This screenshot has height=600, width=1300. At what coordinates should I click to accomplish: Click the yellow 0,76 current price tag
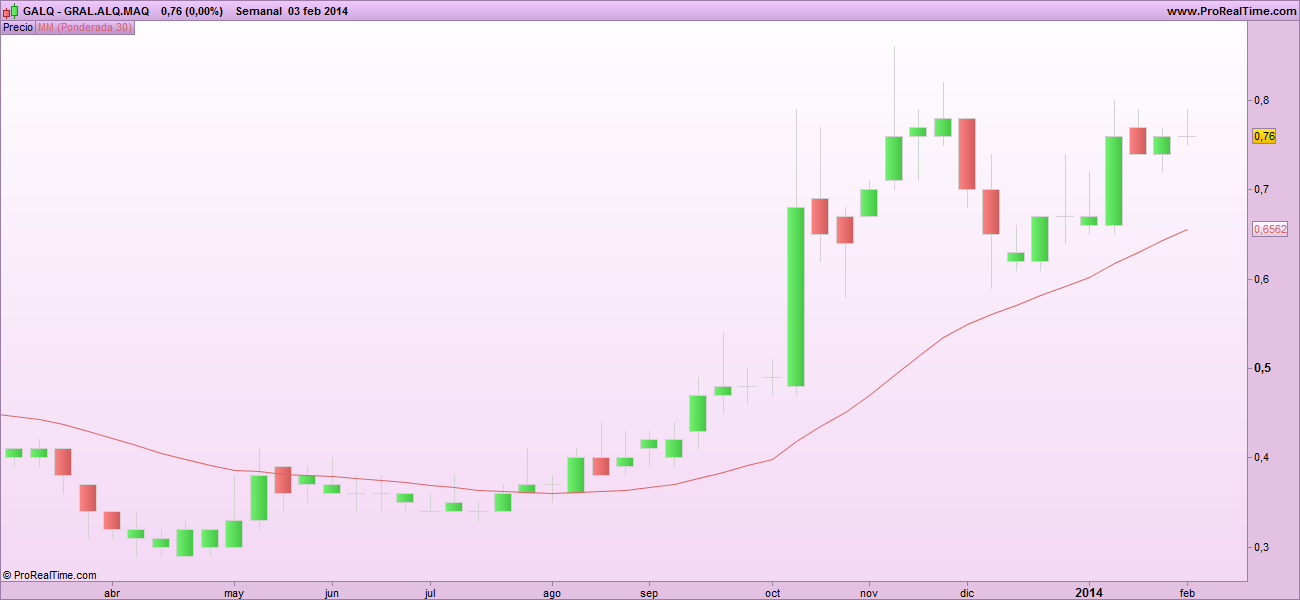pyautogui.click(x=1264, y=136)
